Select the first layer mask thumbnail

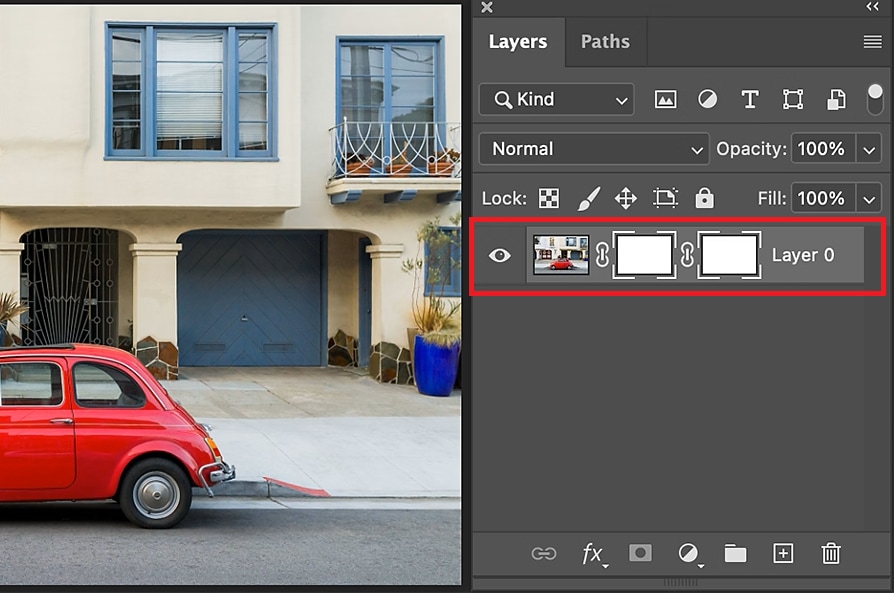click(x=644, y=255)
